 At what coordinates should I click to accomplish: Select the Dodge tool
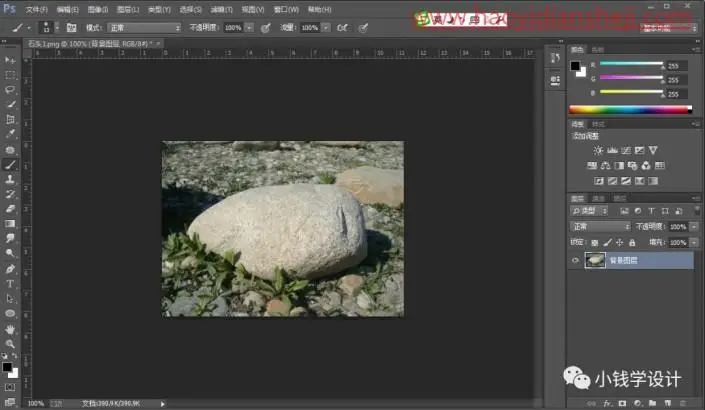click(x=10, y=253)
